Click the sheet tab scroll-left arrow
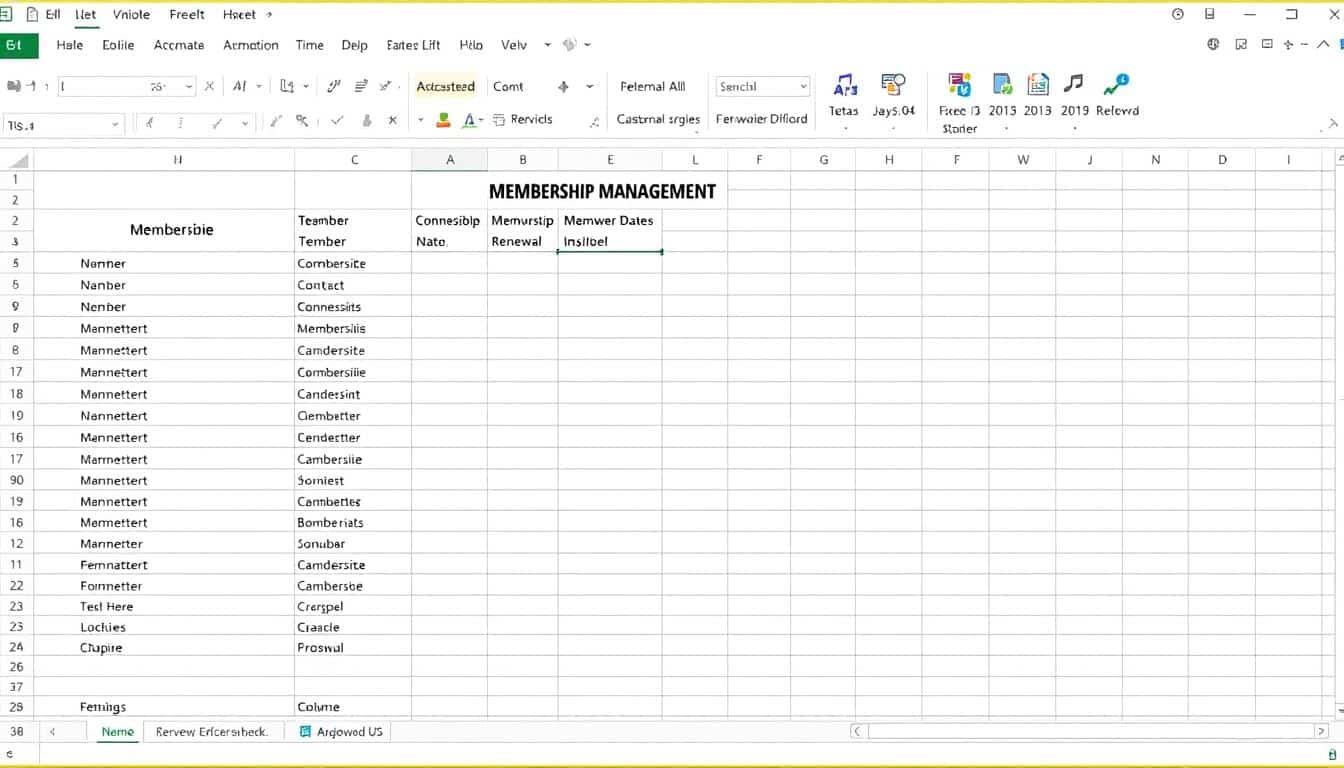This screenshot has height=768, width=1344. 53,732
